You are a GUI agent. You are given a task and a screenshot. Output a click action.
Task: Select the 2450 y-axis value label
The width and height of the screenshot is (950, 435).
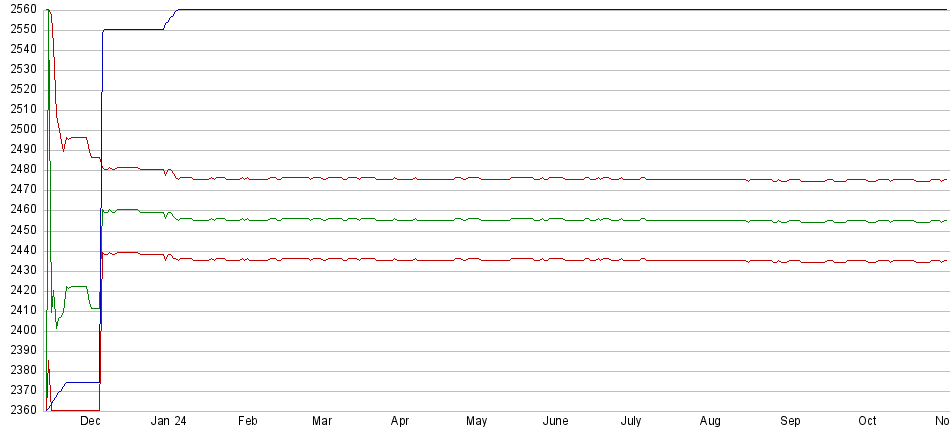[x=19, y=230]
